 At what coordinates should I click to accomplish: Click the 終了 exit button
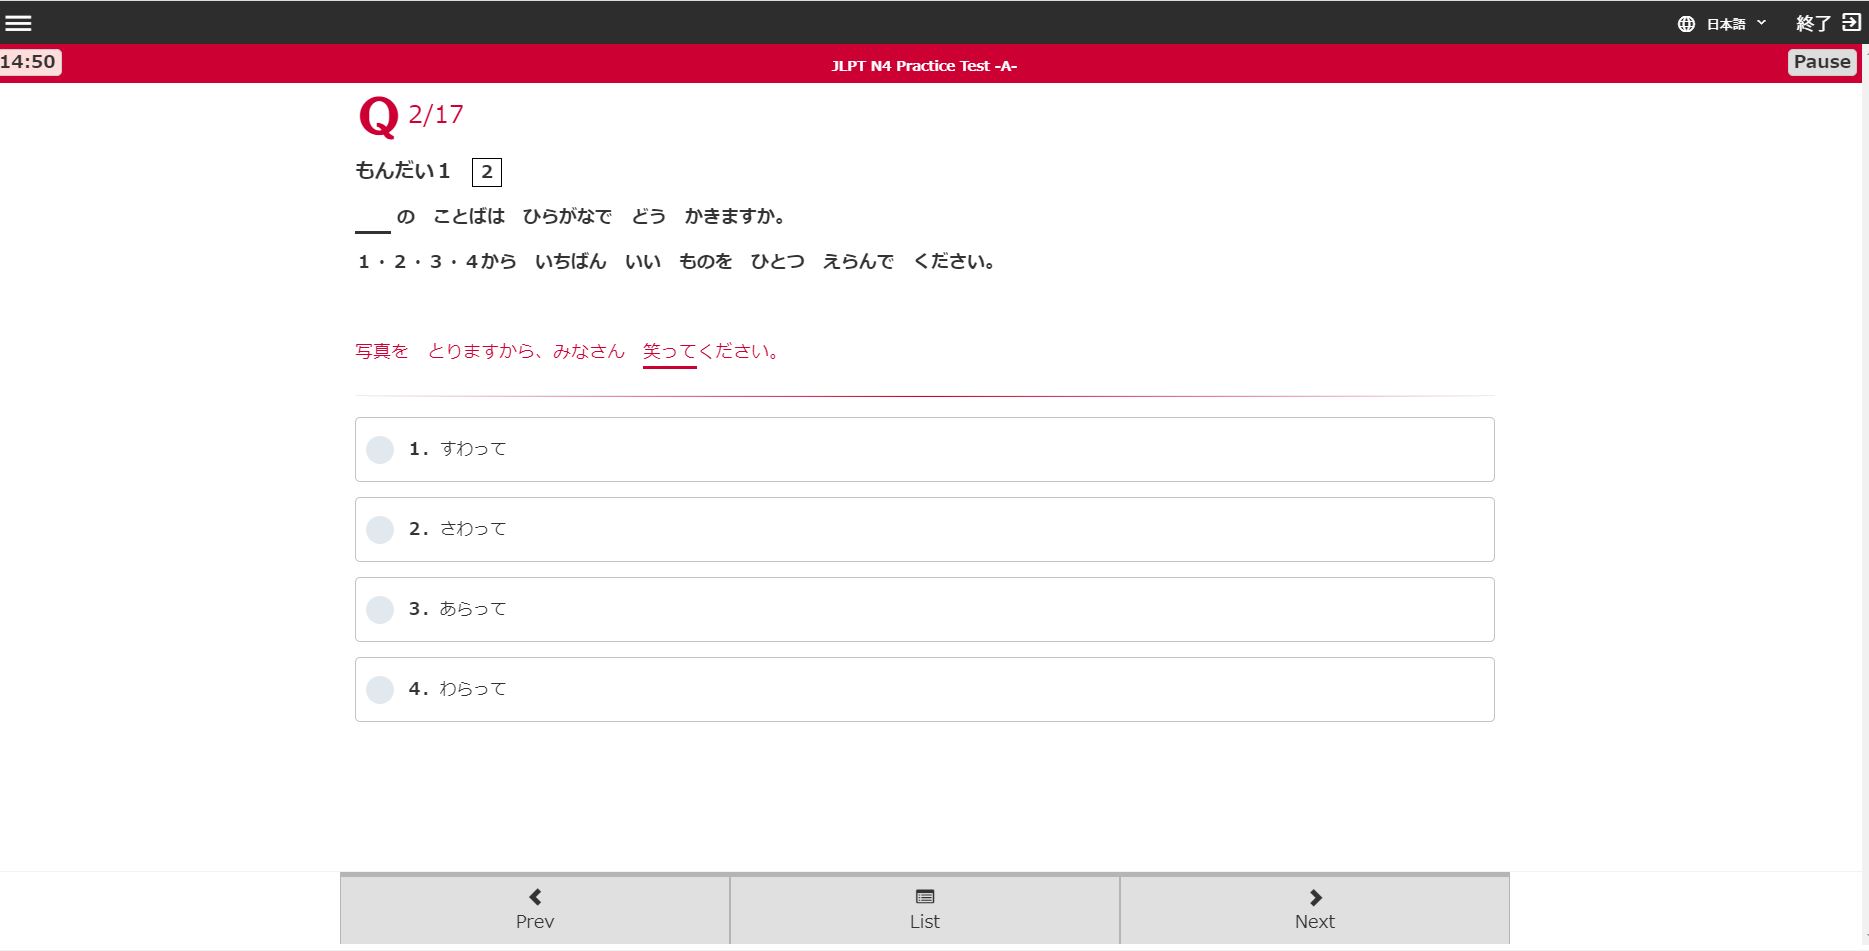click(1828, 23)
